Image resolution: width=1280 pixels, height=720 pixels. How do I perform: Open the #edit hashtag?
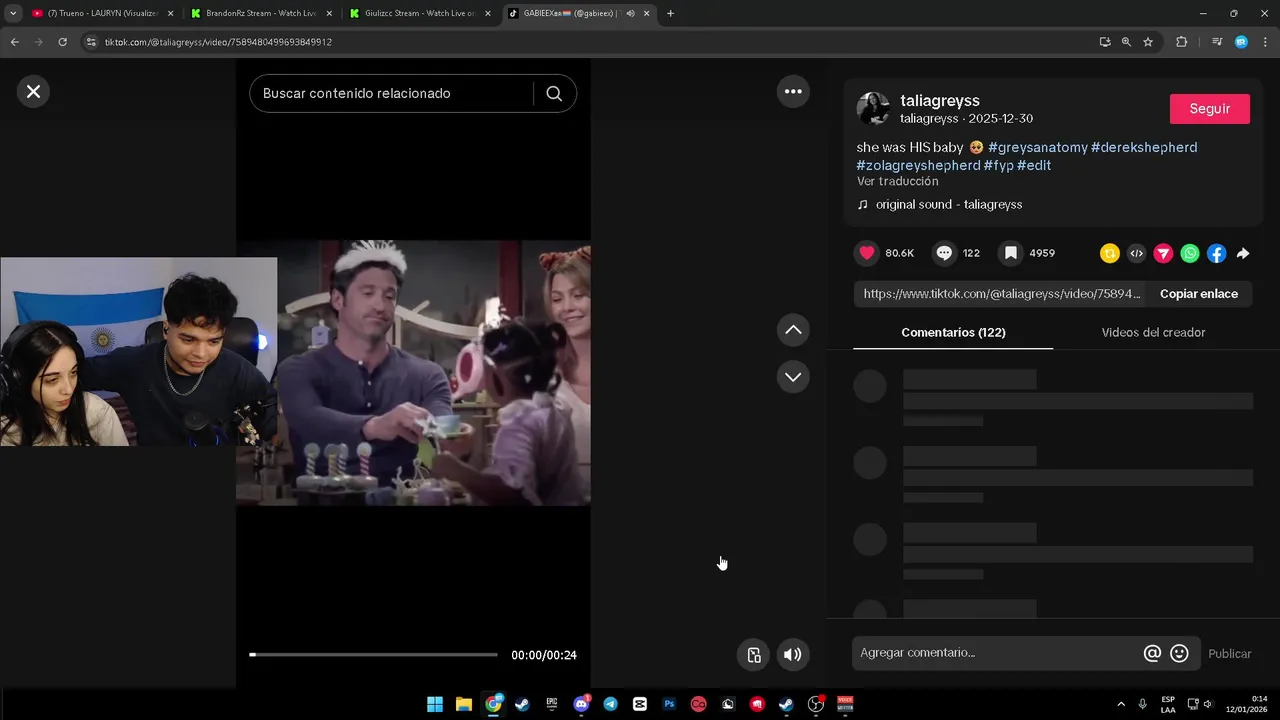[1034, 165]
